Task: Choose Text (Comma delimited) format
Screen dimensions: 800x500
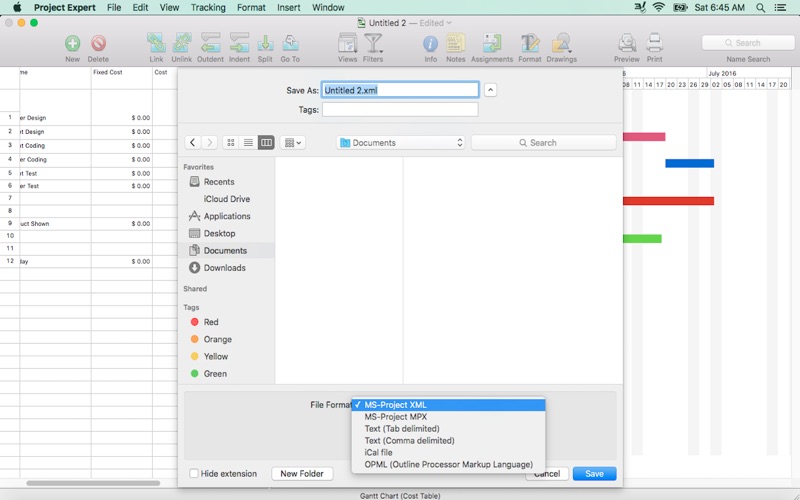Action: click(448, 440)
